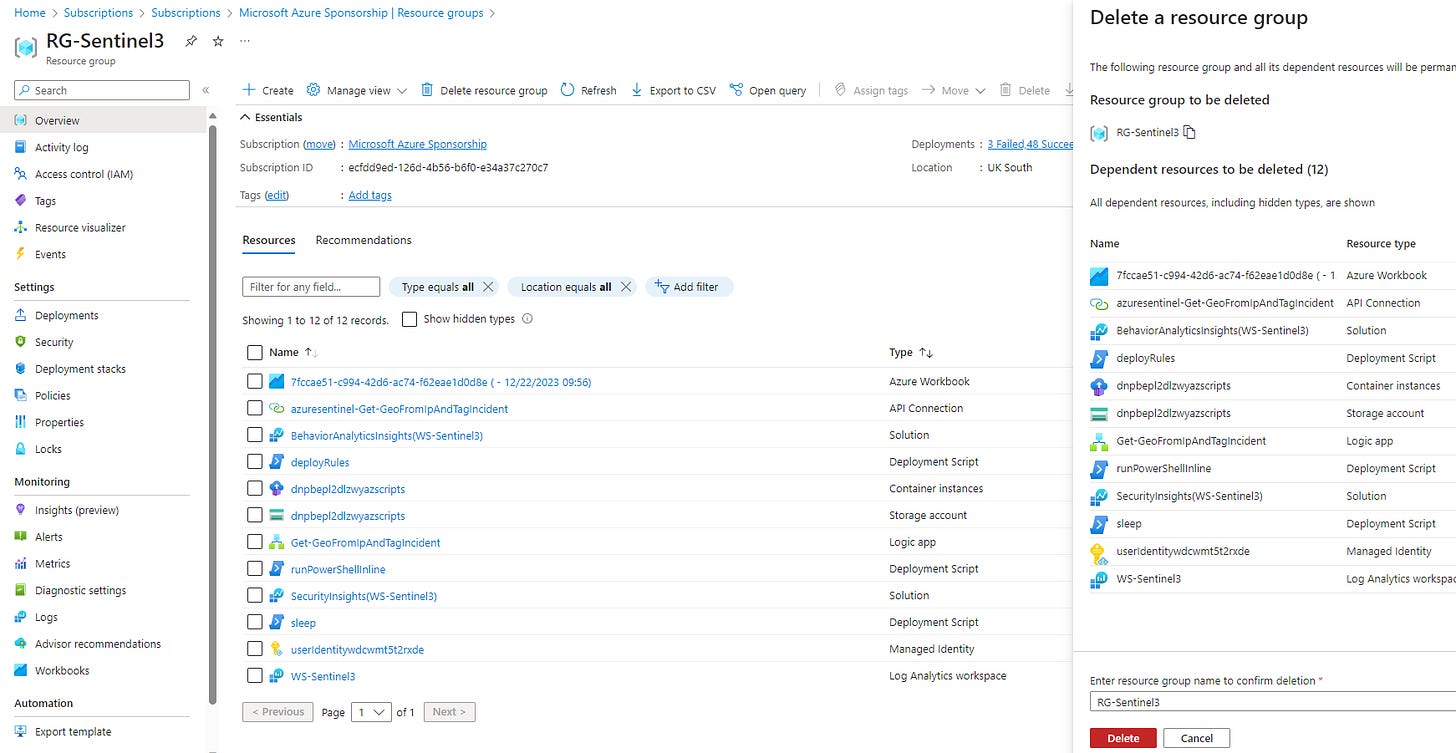
Task: Check the WS-Sentinel3 row checkbox
Action: coord(254,676)
